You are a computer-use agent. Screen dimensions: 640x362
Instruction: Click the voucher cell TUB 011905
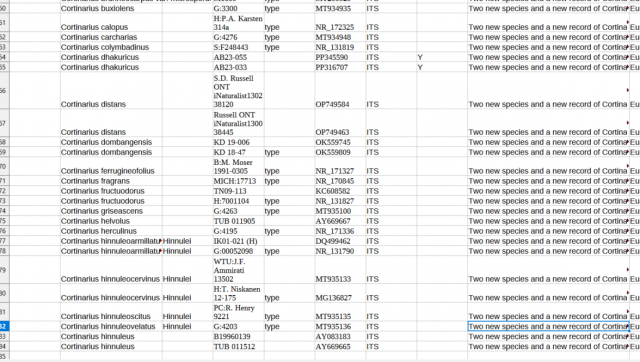point(238,221)
